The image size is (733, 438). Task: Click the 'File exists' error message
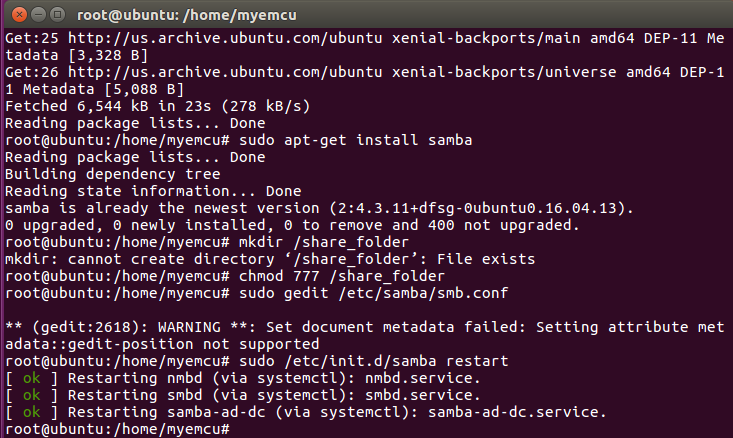pyautogui.click(x=486, y=259)
